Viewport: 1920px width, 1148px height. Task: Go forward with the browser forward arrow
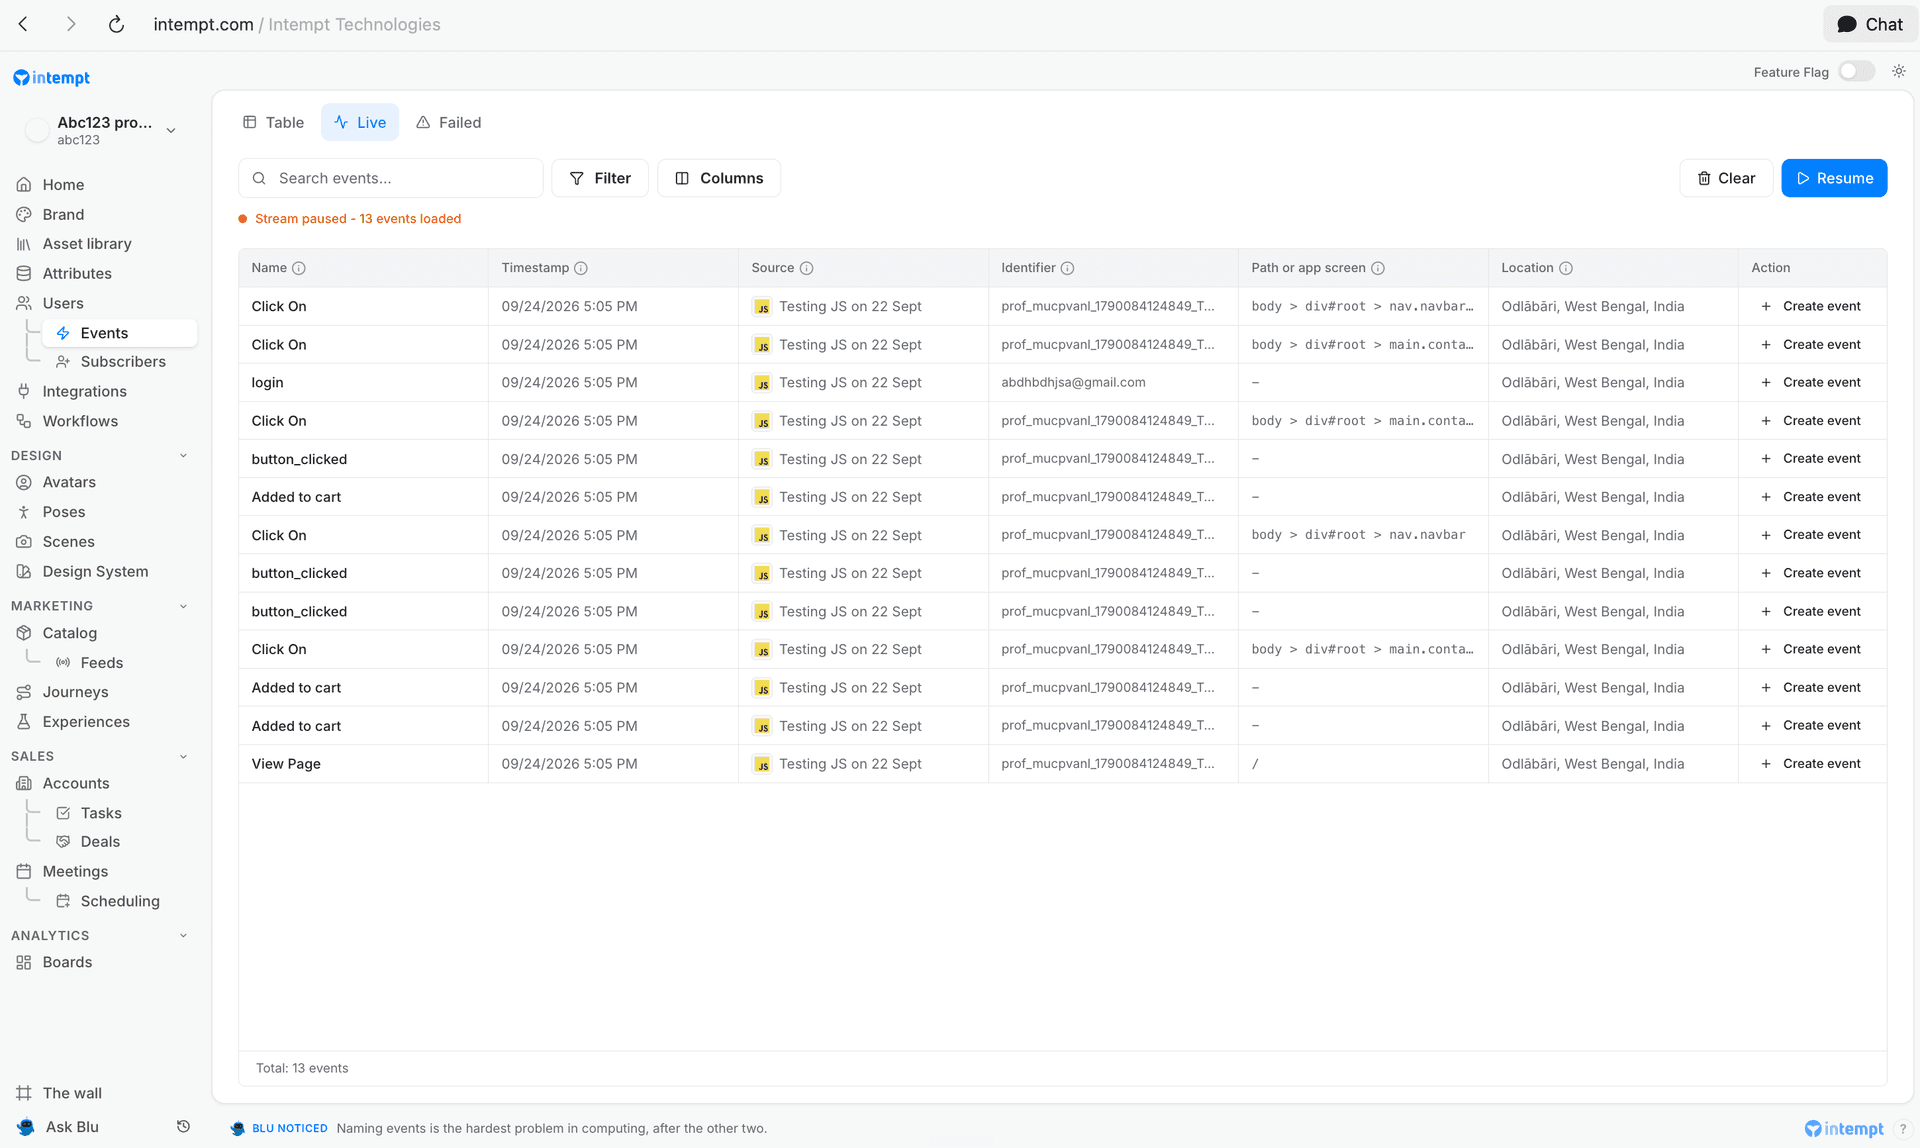coord(70,24)
